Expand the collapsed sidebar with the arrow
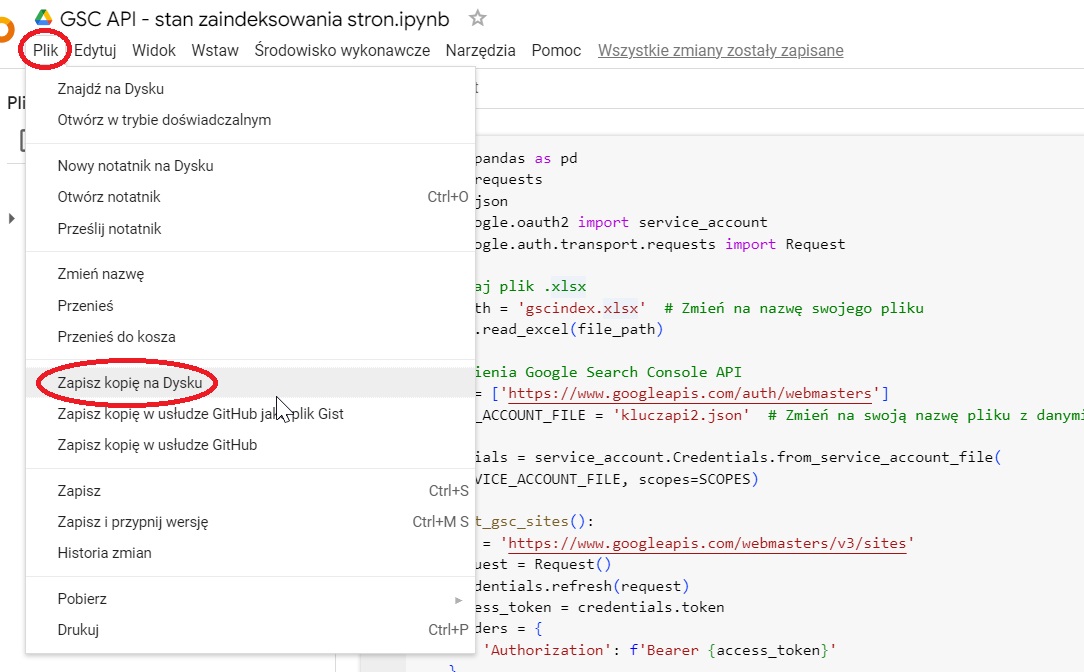The image size is (1084, 672). pos(10,218)
